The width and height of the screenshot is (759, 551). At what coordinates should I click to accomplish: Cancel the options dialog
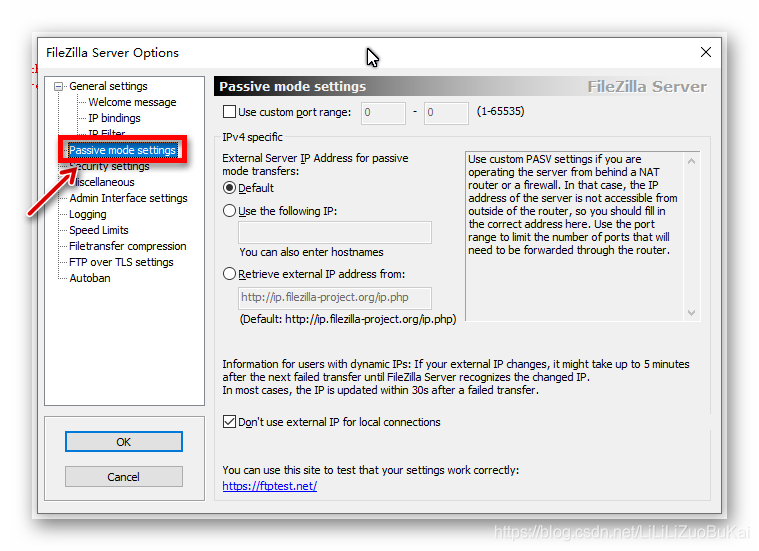tap(124, 476)
